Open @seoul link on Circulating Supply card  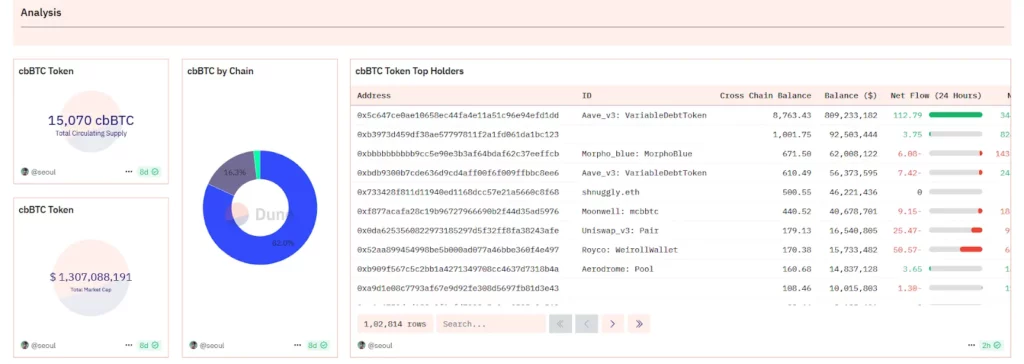[x=42, y=172]
